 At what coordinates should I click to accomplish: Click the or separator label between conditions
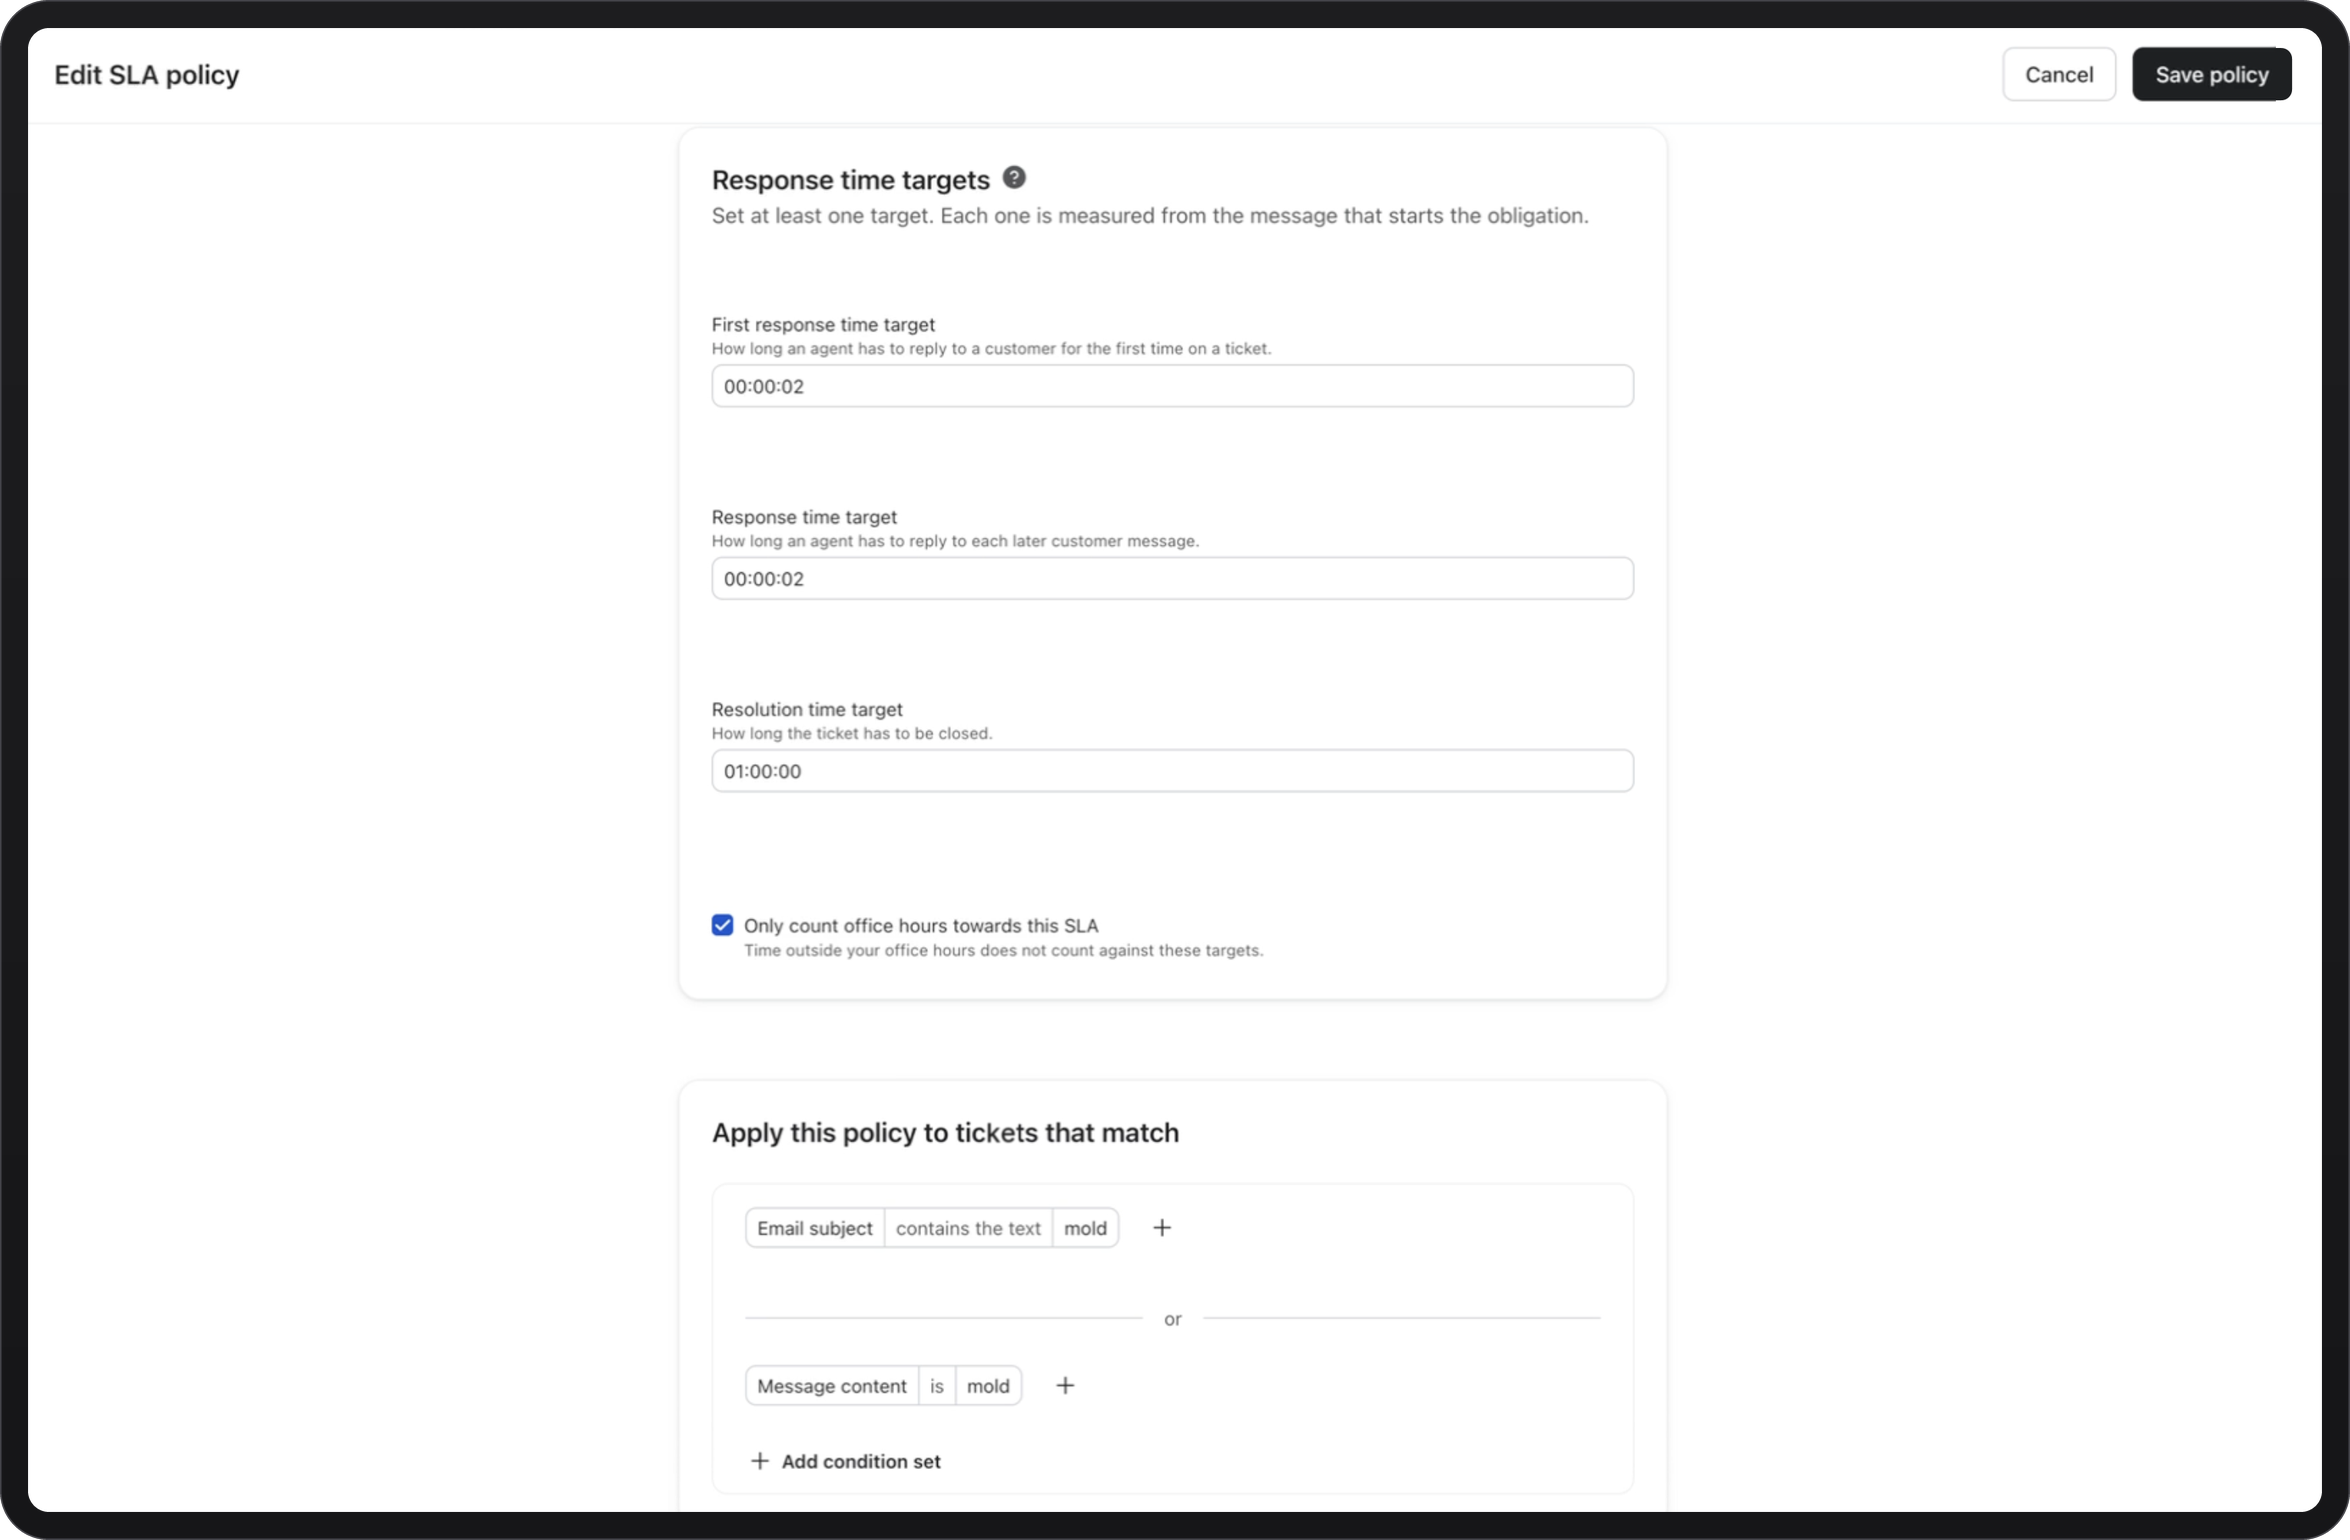(1173, 1319)
